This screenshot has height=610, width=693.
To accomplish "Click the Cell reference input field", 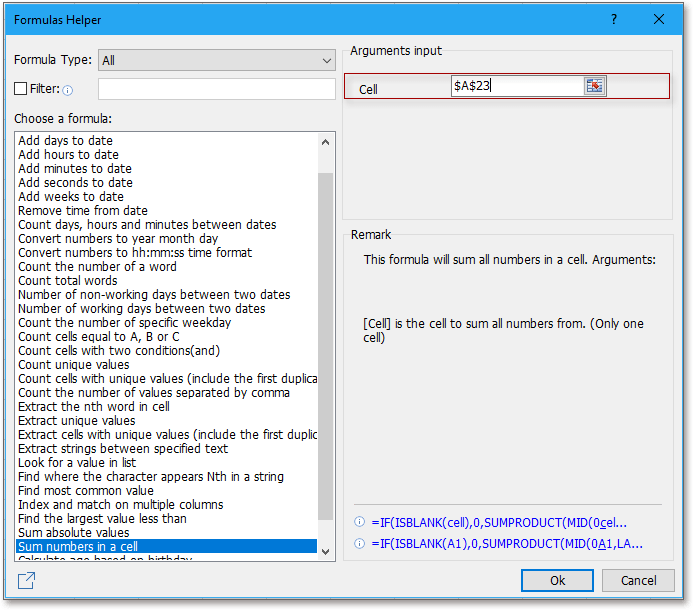I will 517,86.
